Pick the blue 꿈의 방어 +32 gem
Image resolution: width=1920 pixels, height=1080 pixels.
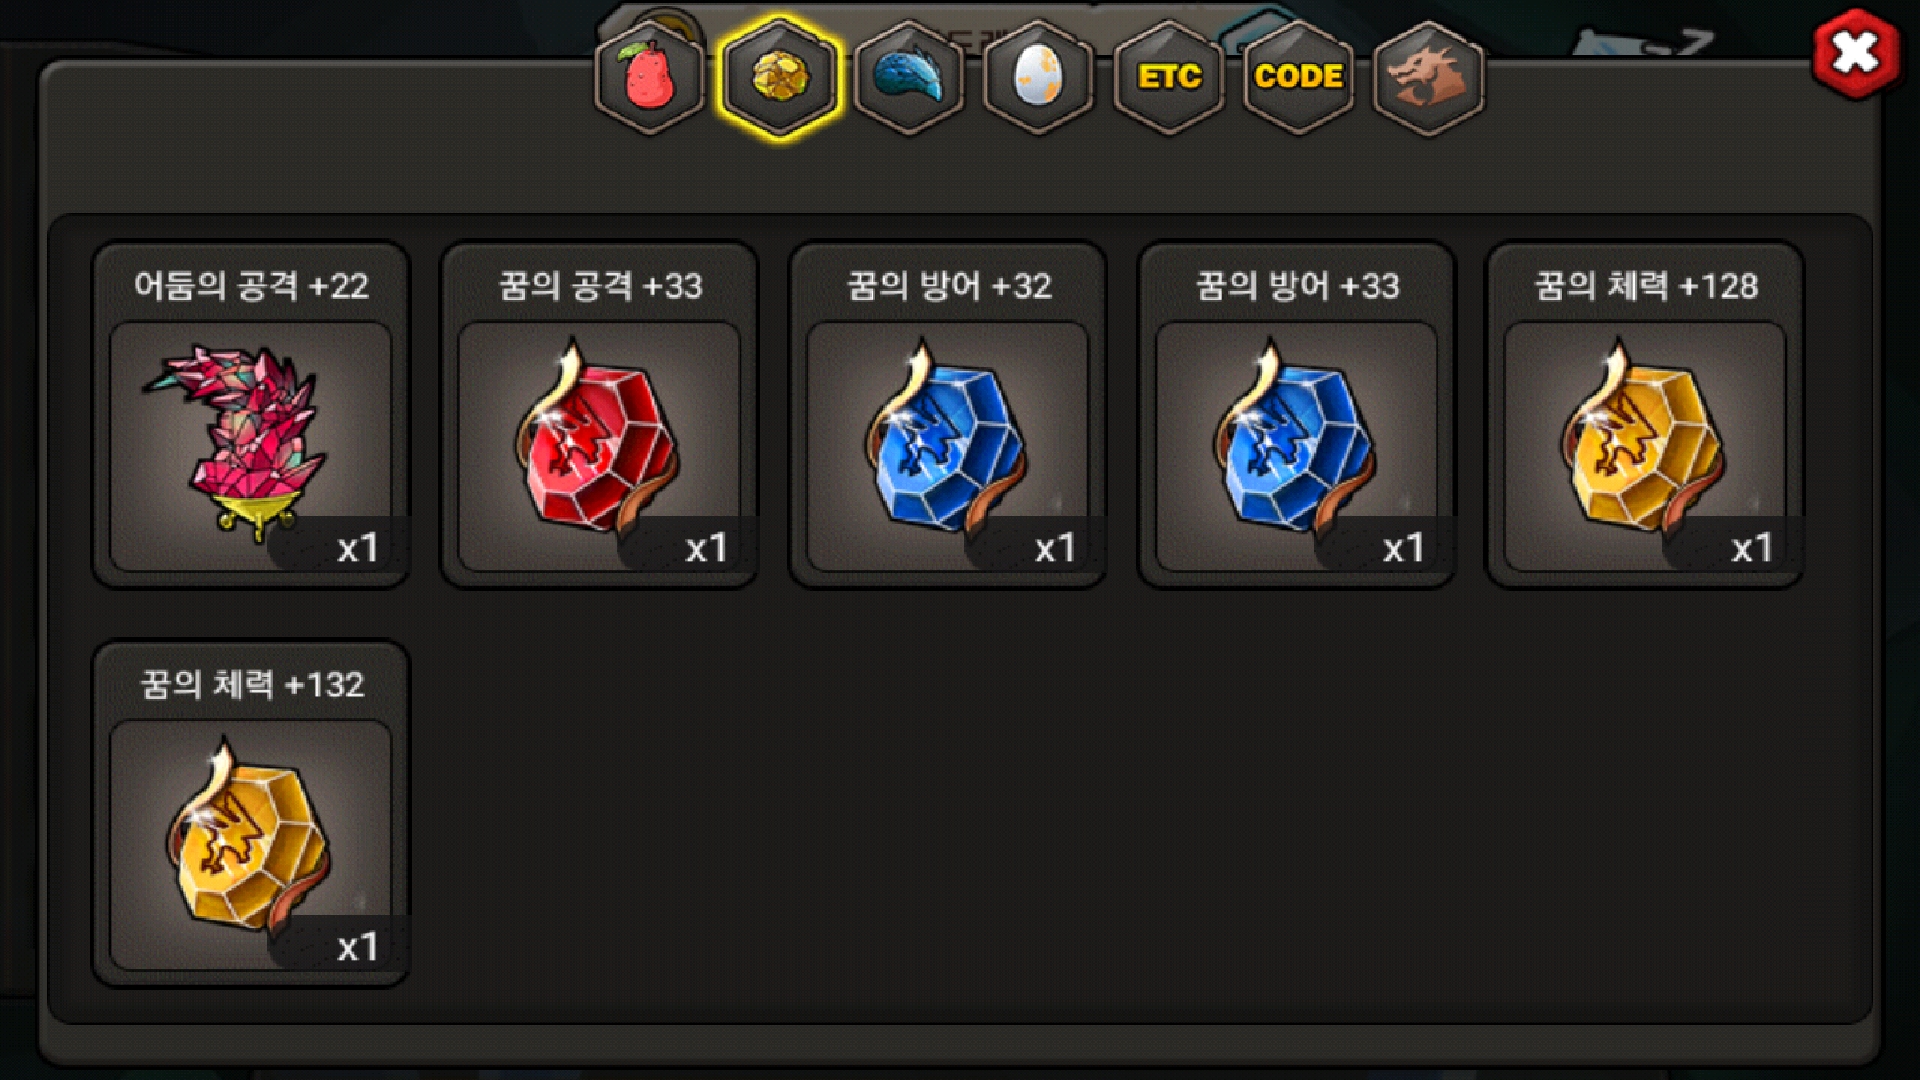pyautogui.click(x=948, y=446)
